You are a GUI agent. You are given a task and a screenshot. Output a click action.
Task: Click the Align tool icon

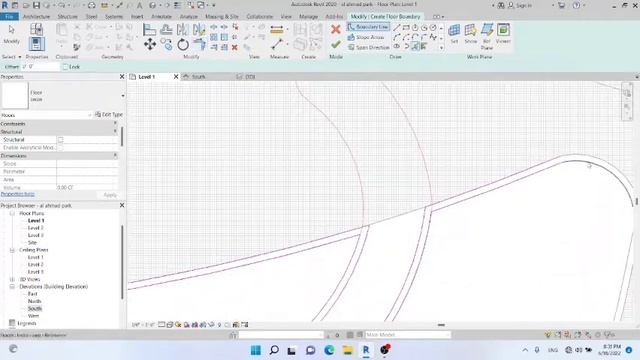(x=149, y=30)
